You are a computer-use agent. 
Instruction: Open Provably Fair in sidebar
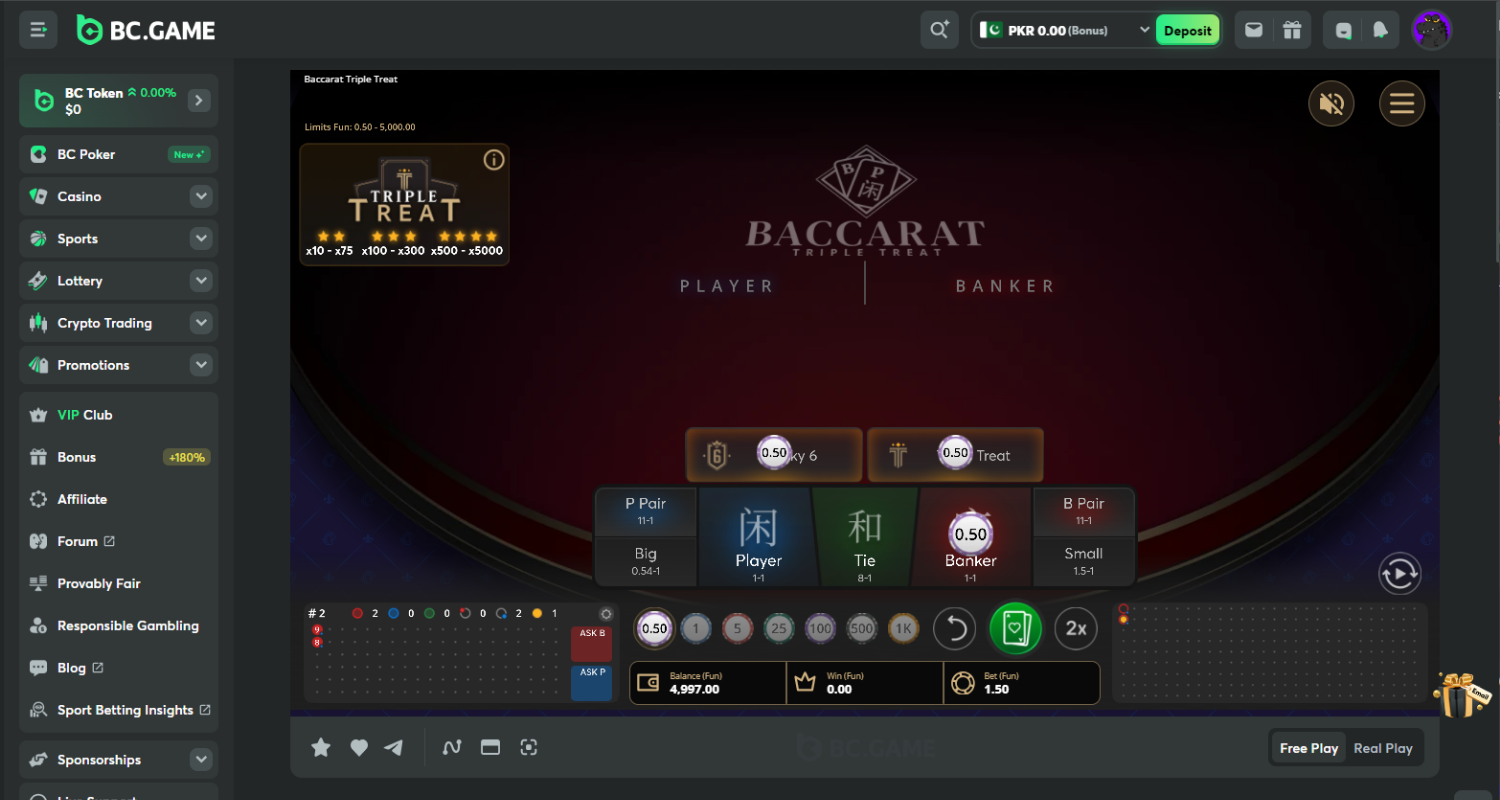119,583
